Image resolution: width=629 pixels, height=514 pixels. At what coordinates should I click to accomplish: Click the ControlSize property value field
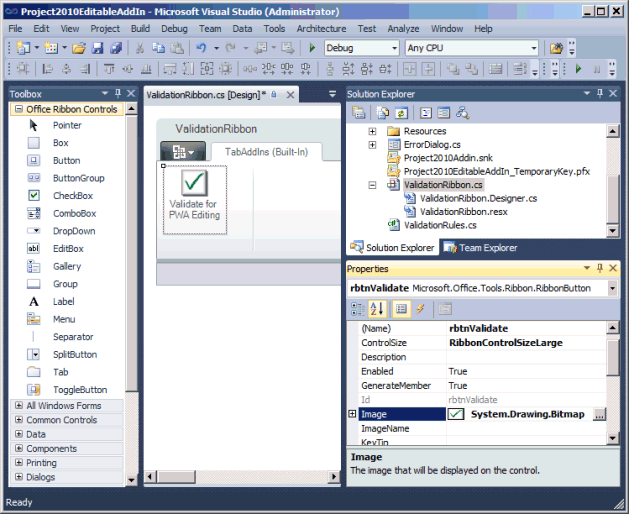pos(526,343)
